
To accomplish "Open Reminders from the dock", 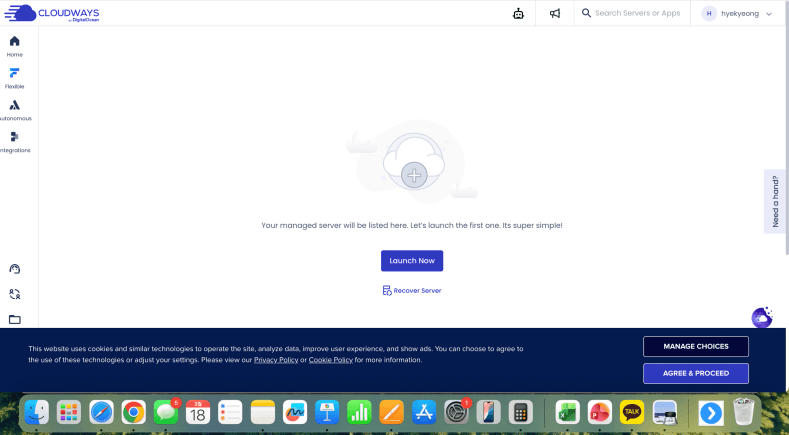I will pyautogui.click(x=230, y=413).
